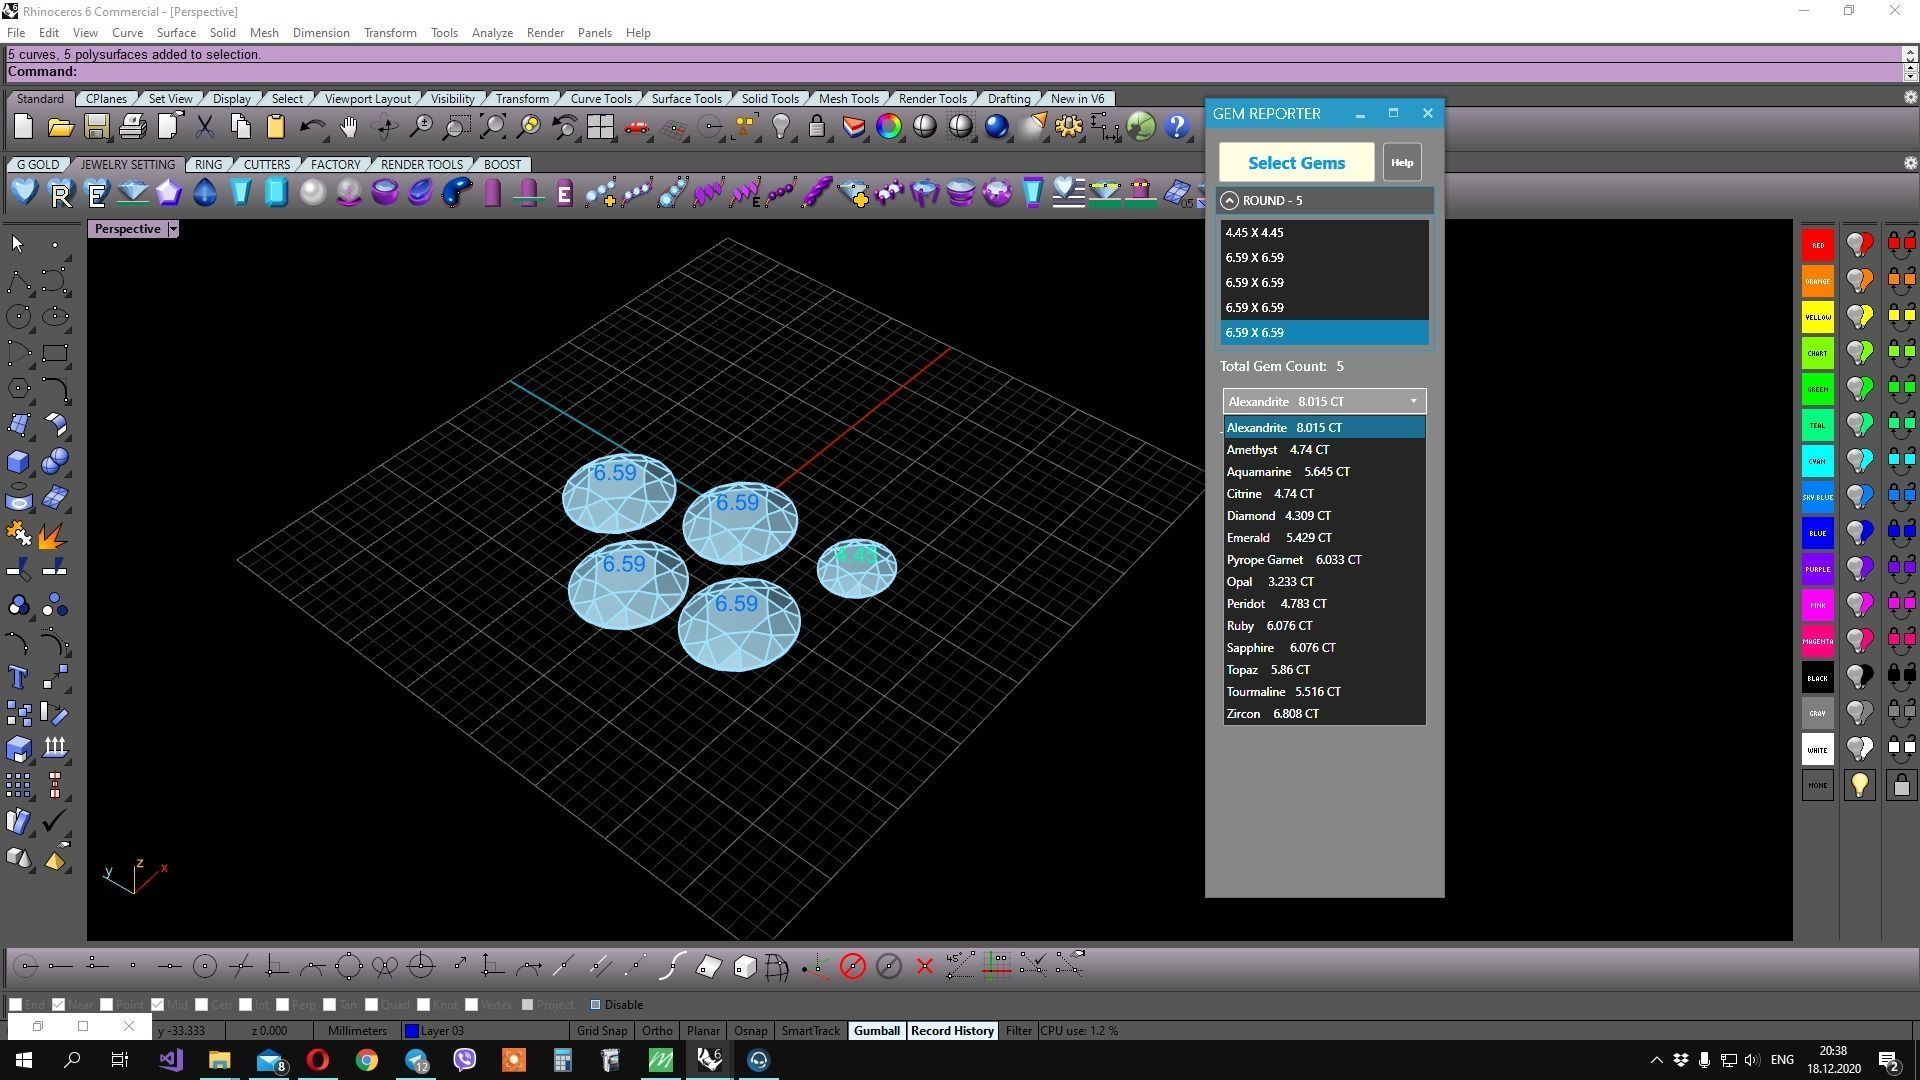Click the red crossed-circle osnap icon
Viewport: 1920px width, 1080px height.
click(x=852, y=966)
